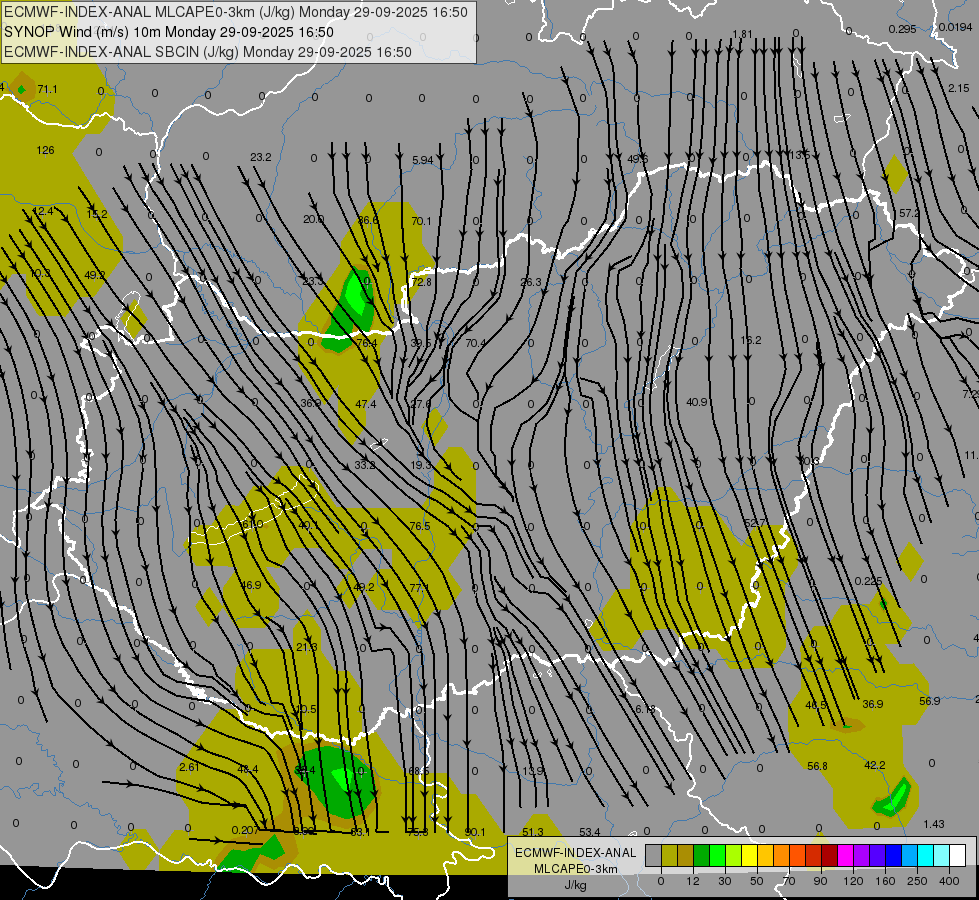Click the map value 2.61
Image resolution: width=979 pixels, height=900 pixels.
[189, 768]
